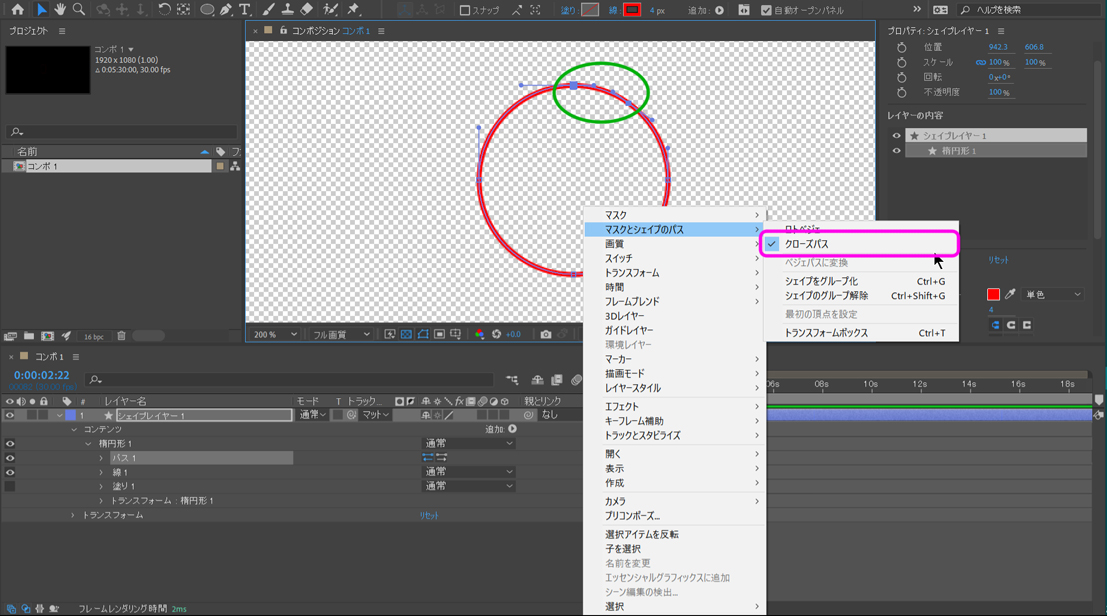Select the Hand tool in the toolbar
The image size is (1107, 616).
pos(60,10)
